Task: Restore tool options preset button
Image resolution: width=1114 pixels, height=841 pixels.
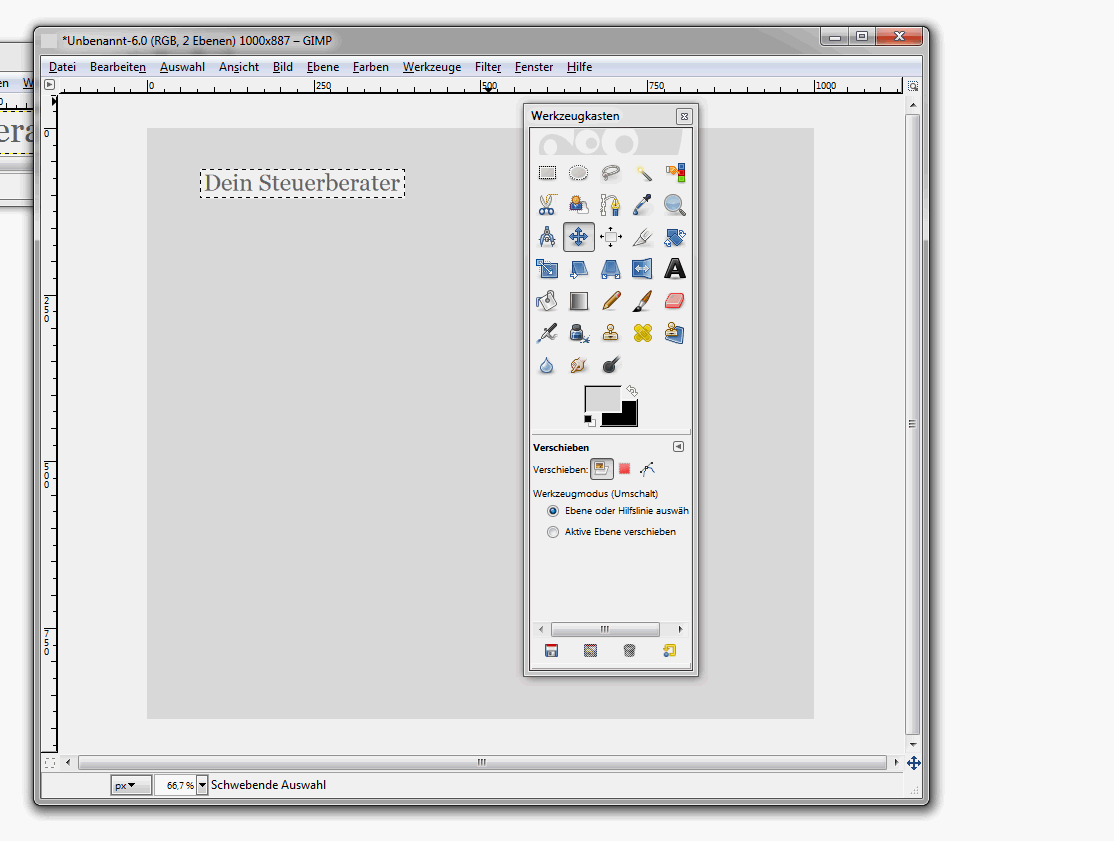Action: (590, 651)
